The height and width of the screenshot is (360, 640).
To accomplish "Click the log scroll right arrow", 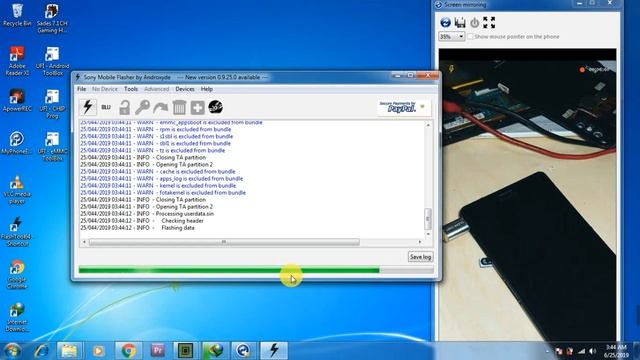I will click(x=420, y=242).
